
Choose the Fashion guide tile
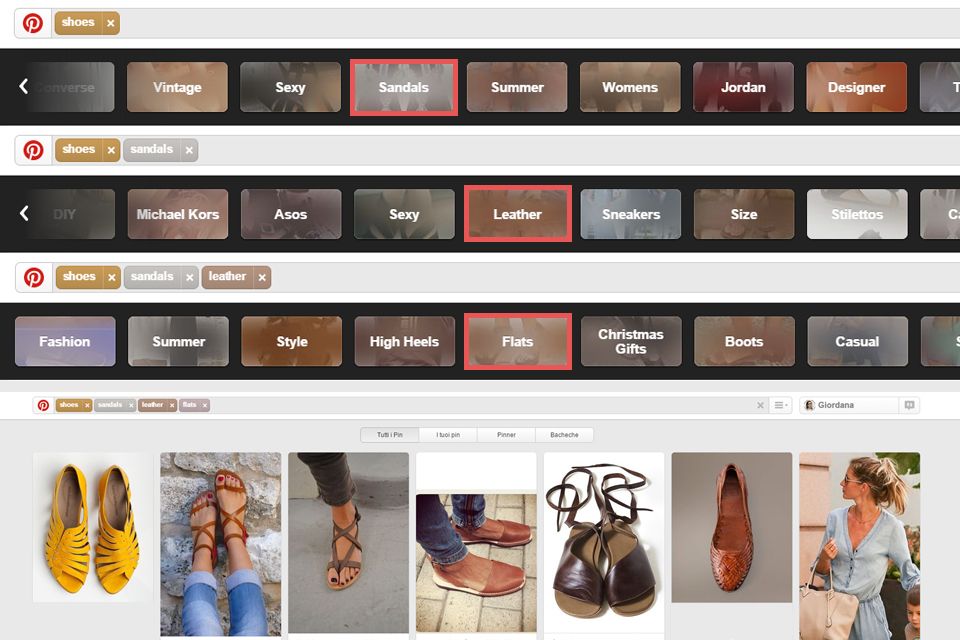(65, 341)
